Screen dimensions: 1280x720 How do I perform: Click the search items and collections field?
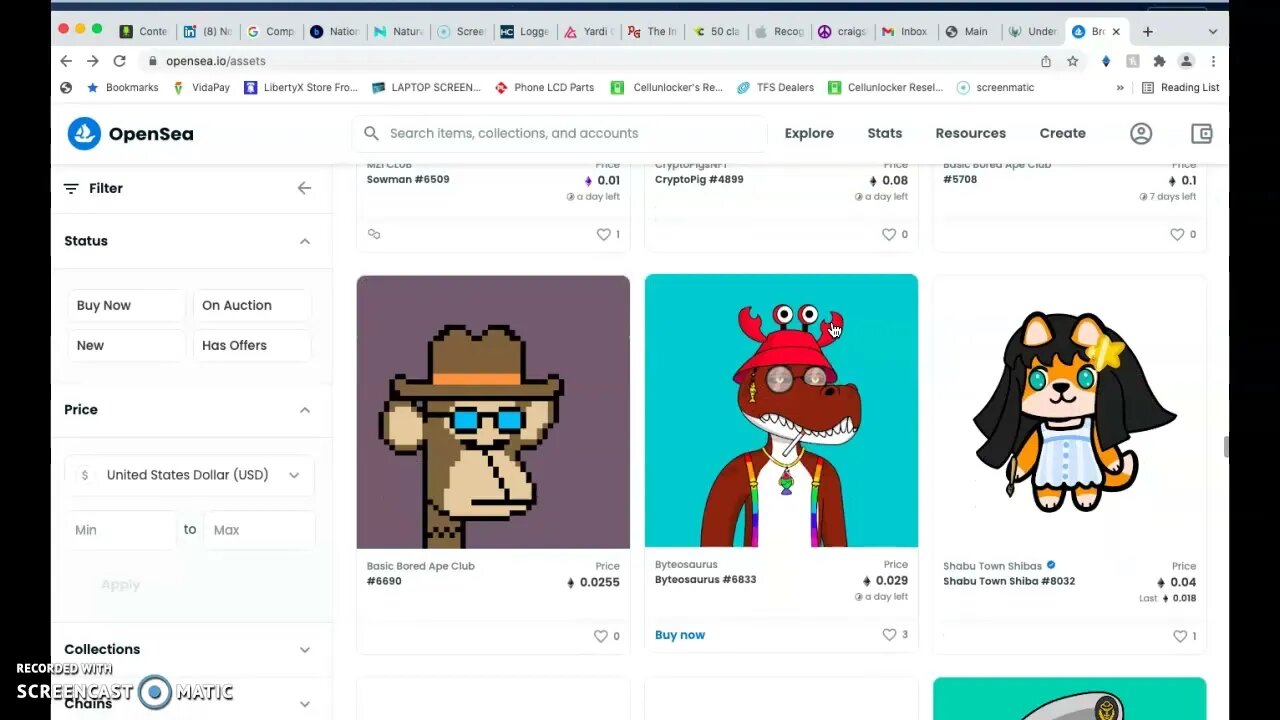(x=560, y=133)
